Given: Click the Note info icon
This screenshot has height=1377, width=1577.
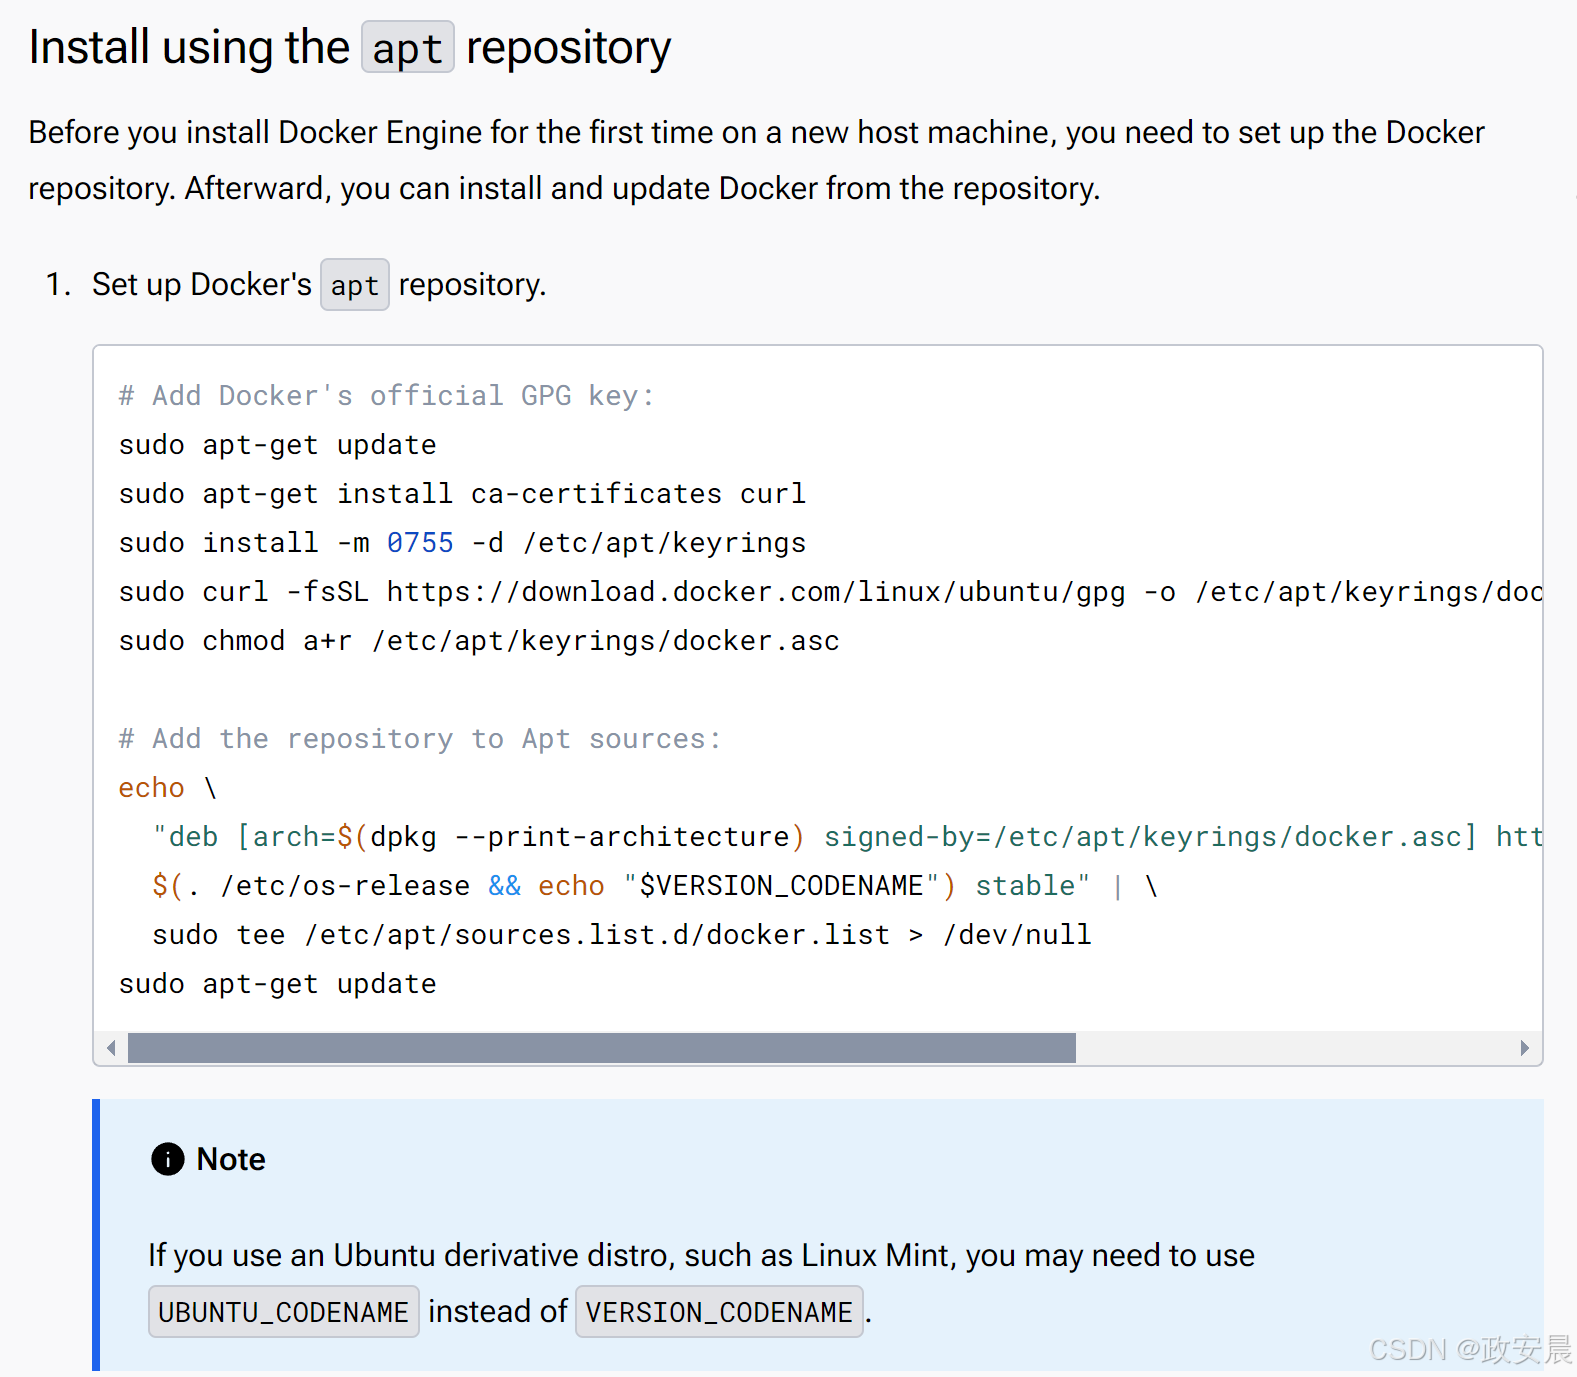Looking at the screenshot, I should point(168,1159).
